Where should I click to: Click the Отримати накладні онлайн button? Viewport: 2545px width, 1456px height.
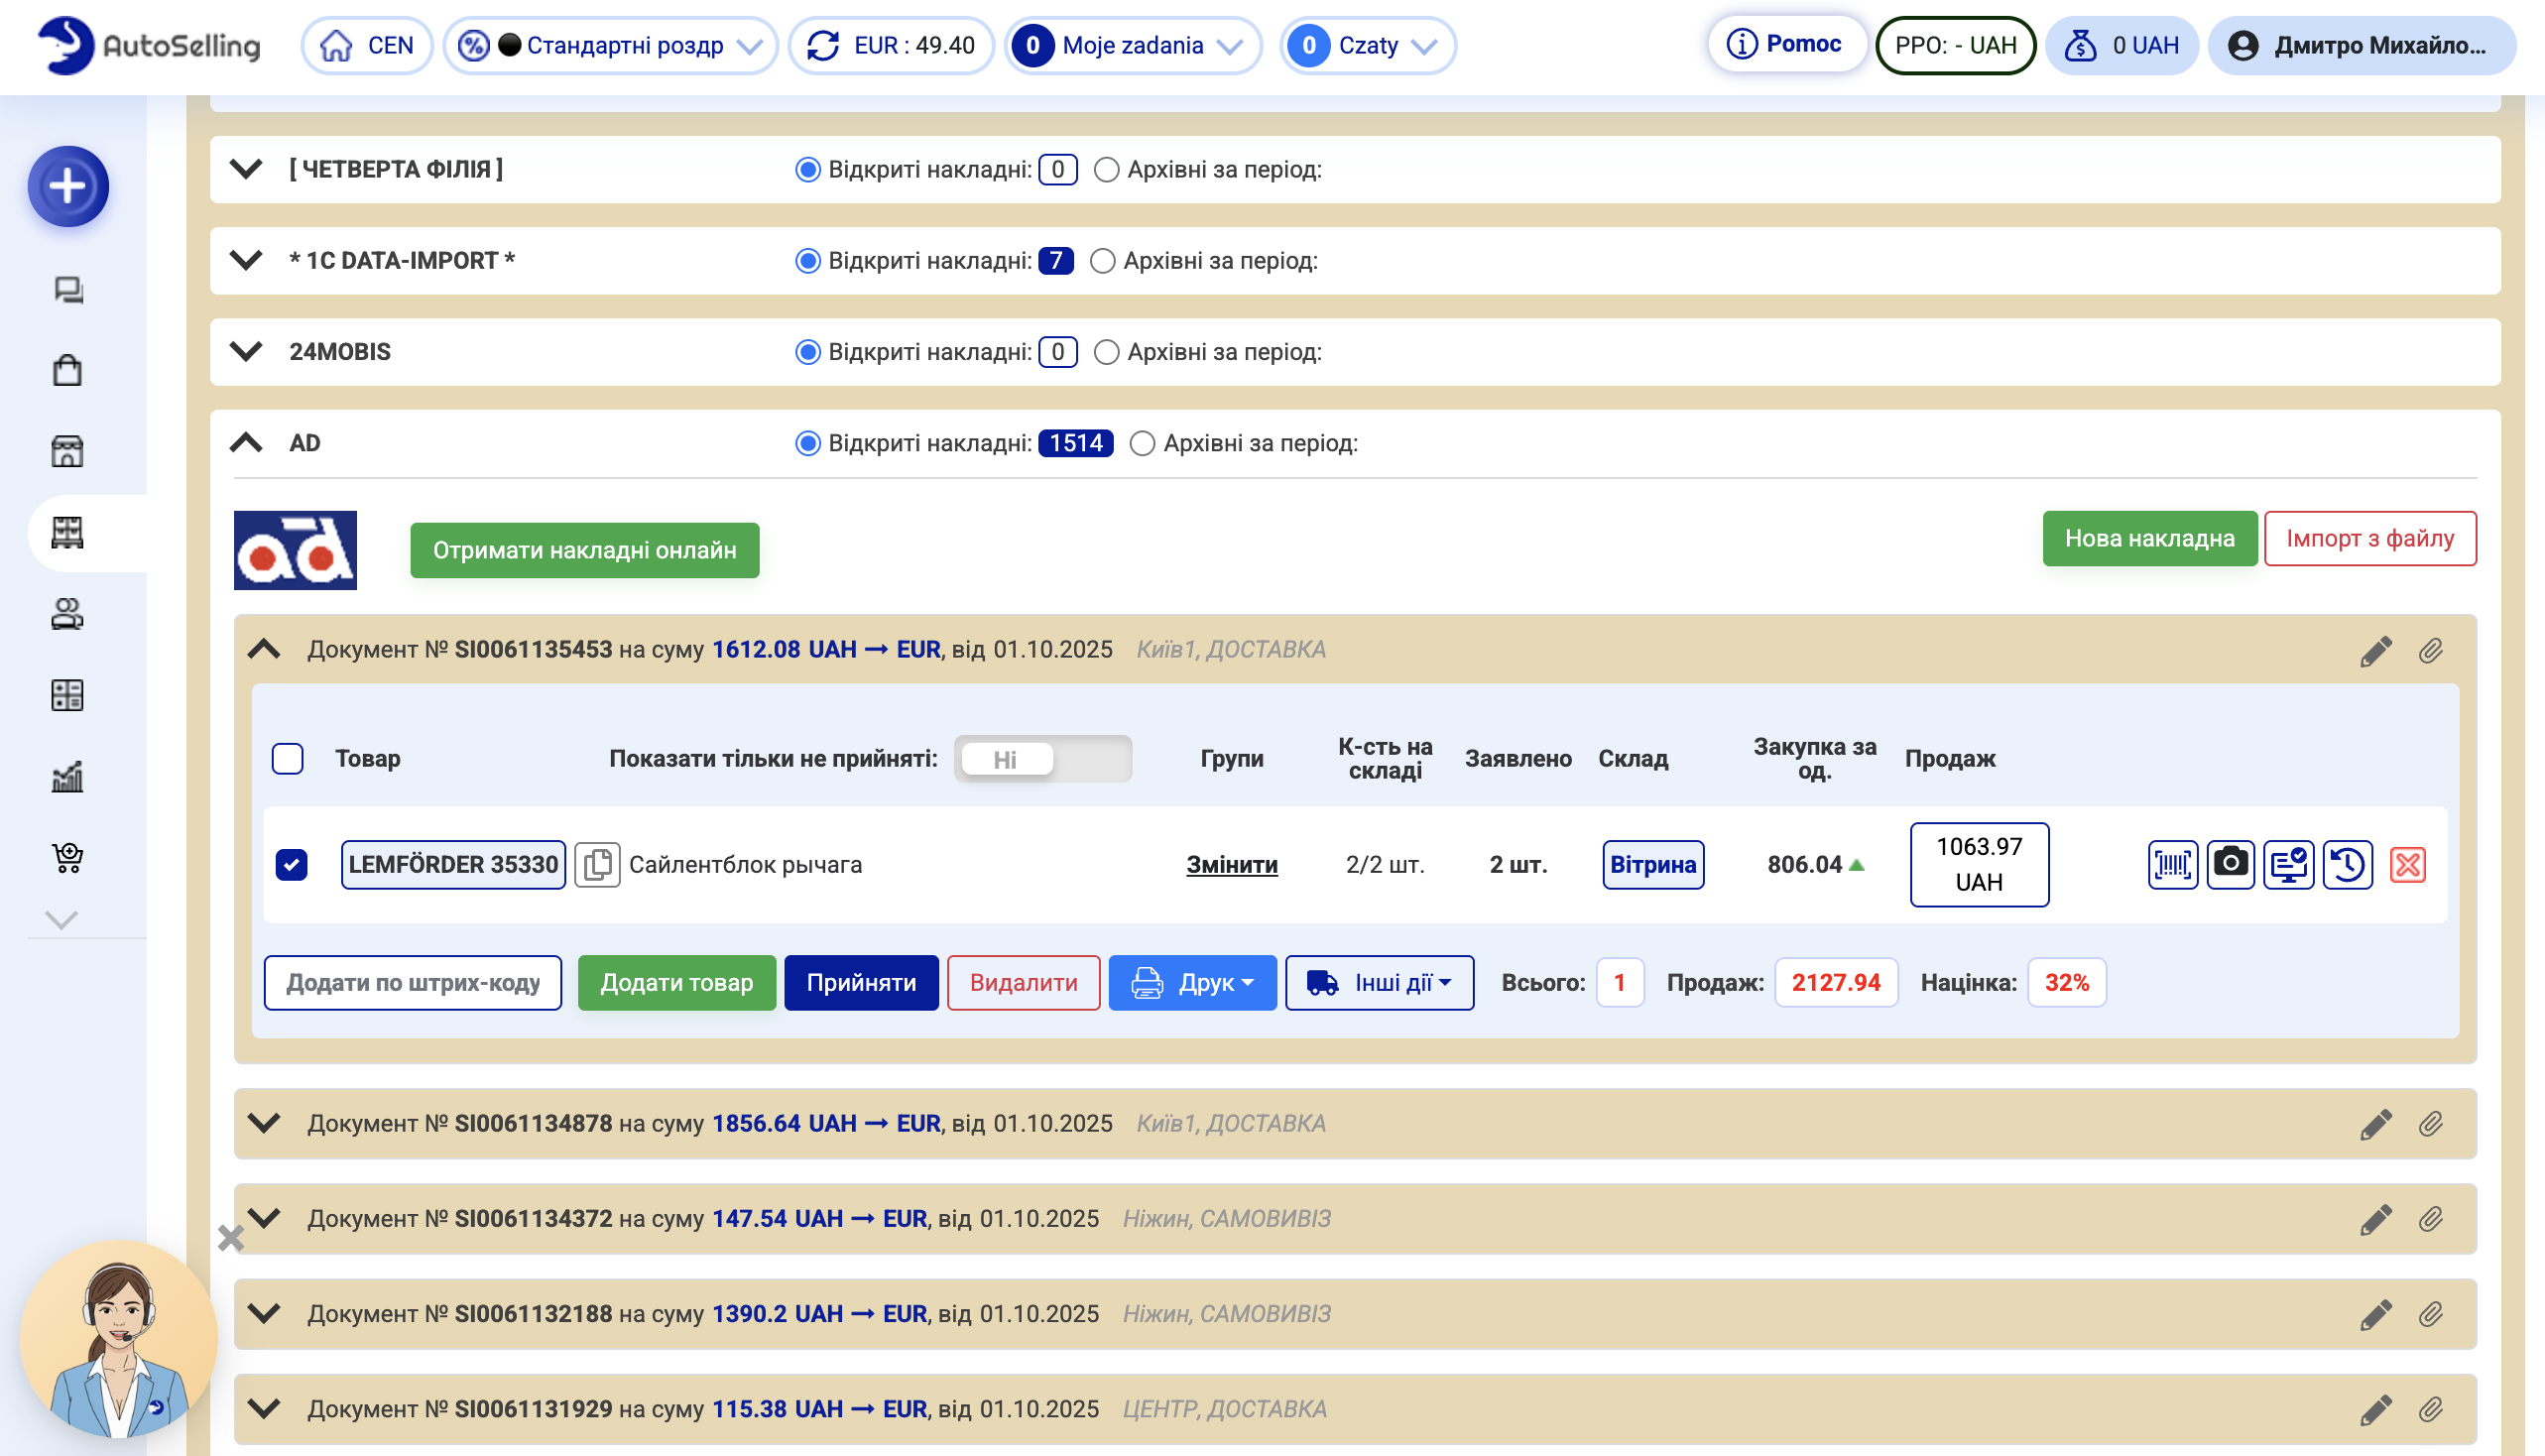584,551
